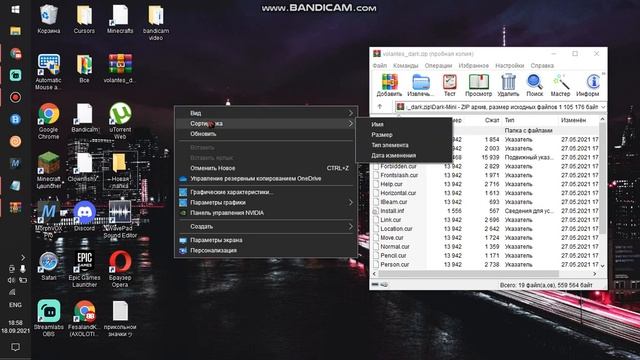Image resolution: width=640 pixels, height=360 pixels.
Task: Open the Справка menu in WinRAR
Action: click(542, 65)
